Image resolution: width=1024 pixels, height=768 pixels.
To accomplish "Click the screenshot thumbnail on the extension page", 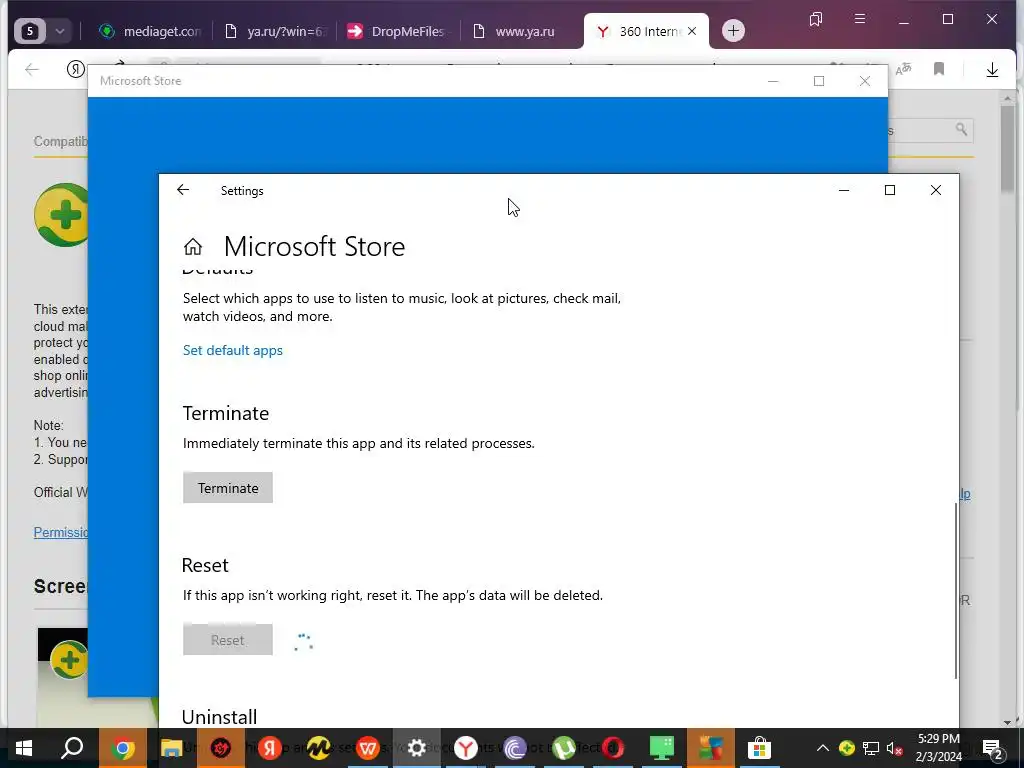I will tap(63, 676).
